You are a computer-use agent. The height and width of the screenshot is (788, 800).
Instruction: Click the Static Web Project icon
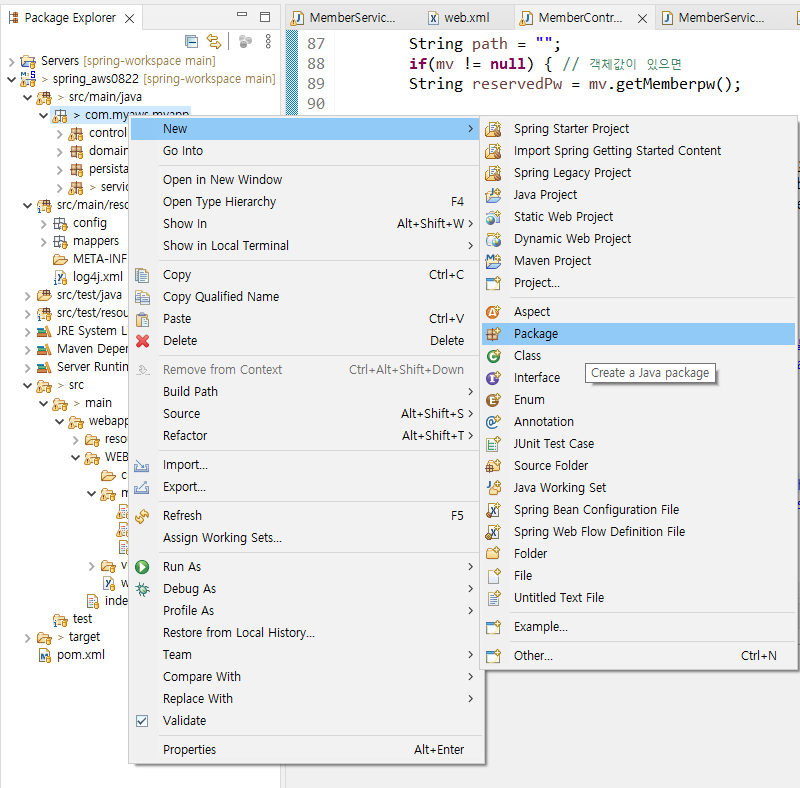pos(493,217)
